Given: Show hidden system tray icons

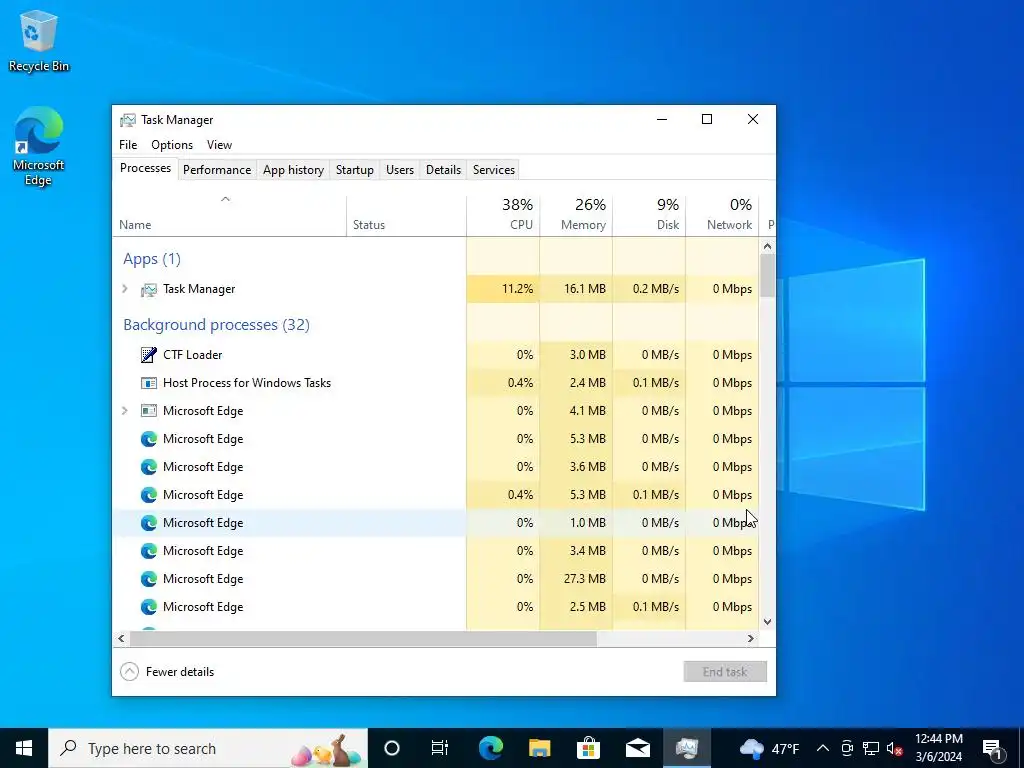Looking at the screenshot, I should click(823, 748).
